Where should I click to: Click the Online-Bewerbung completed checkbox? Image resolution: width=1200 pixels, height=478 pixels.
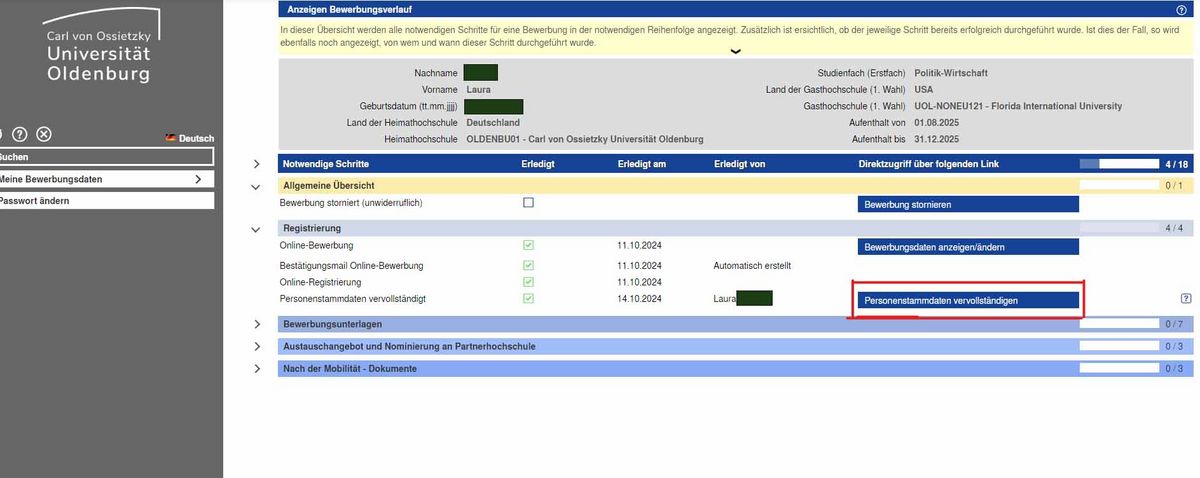528,245
